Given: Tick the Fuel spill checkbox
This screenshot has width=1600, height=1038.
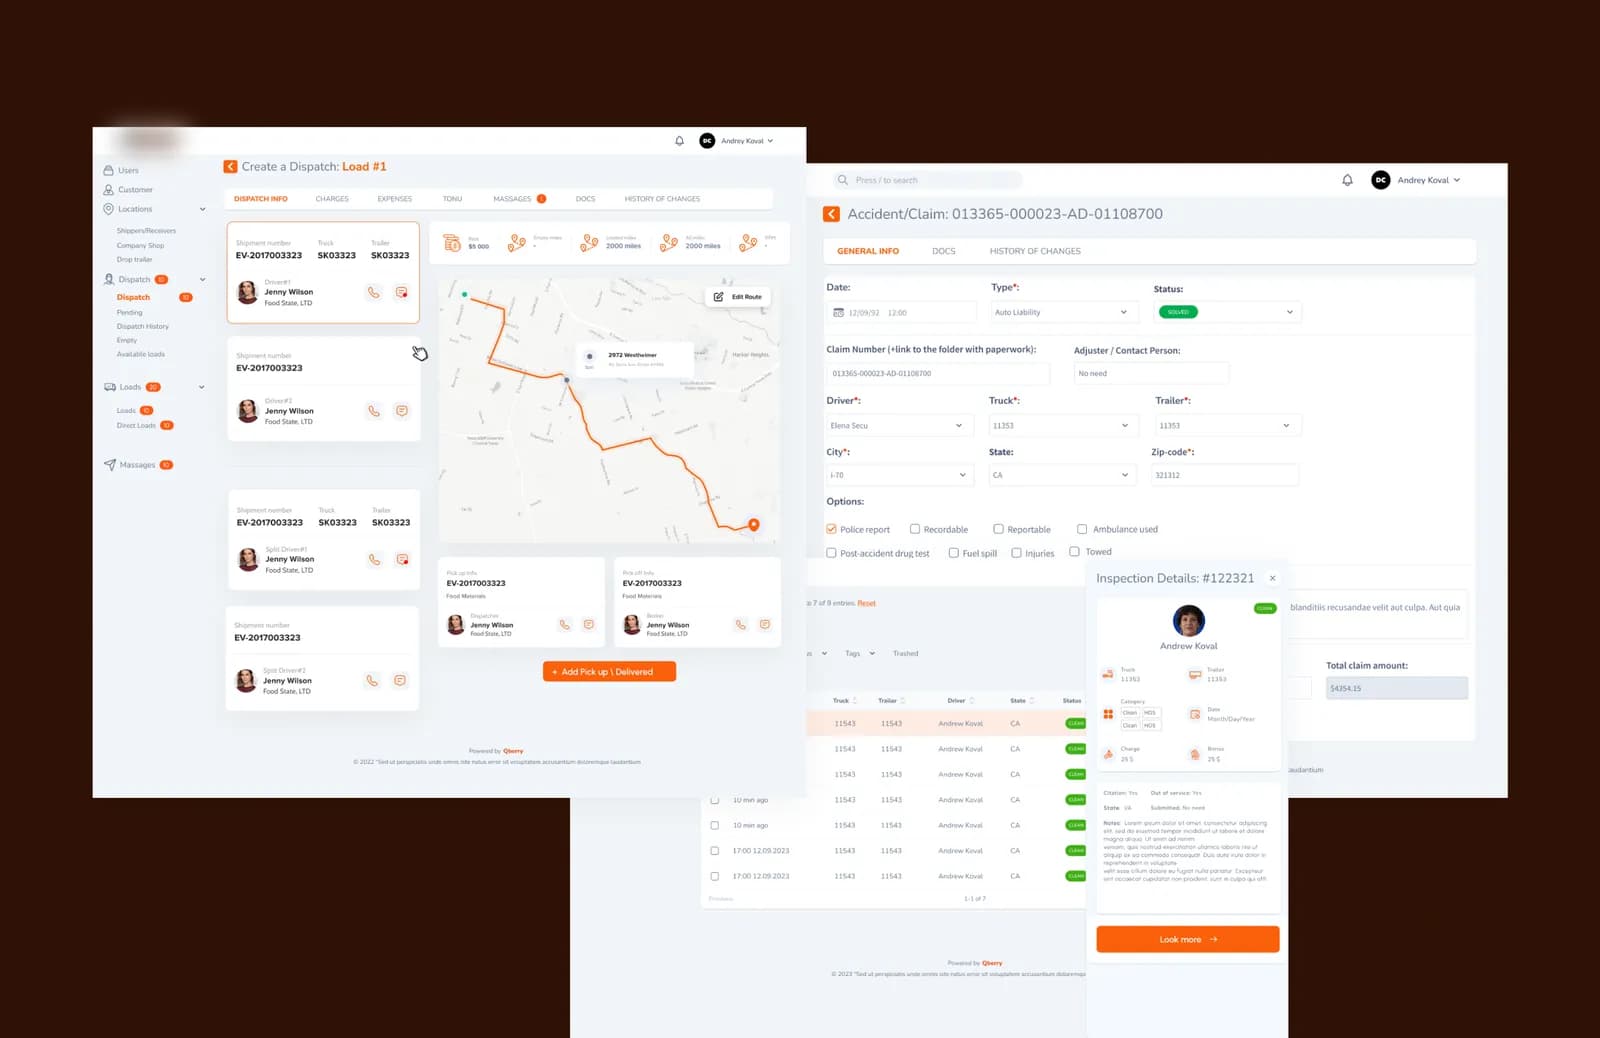Looking at the screenshot, I should tap(953, 553).
